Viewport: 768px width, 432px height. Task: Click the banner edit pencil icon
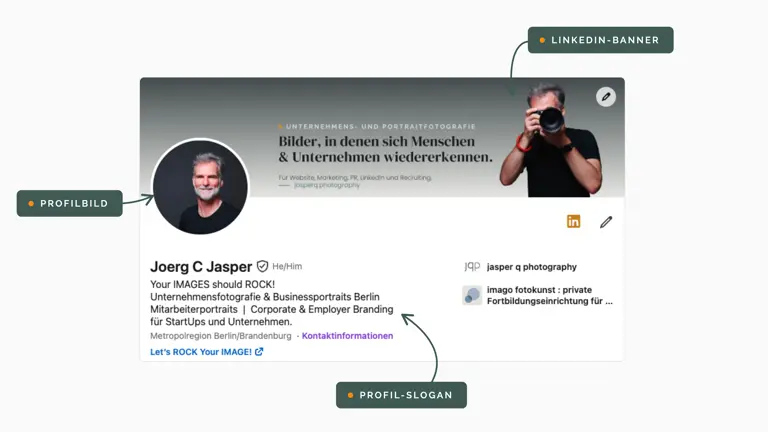tap(606, 97)
